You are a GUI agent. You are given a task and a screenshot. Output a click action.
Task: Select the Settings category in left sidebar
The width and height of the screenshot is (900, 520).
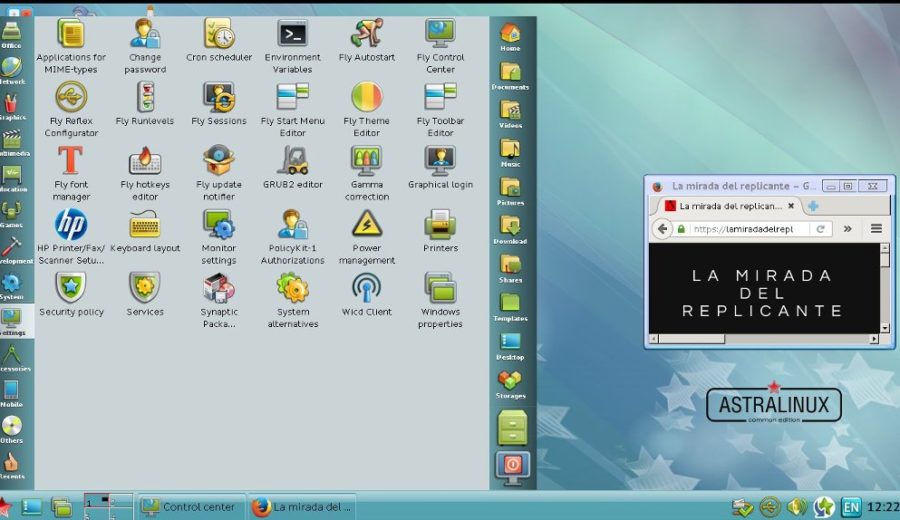[x=12, y=322]
